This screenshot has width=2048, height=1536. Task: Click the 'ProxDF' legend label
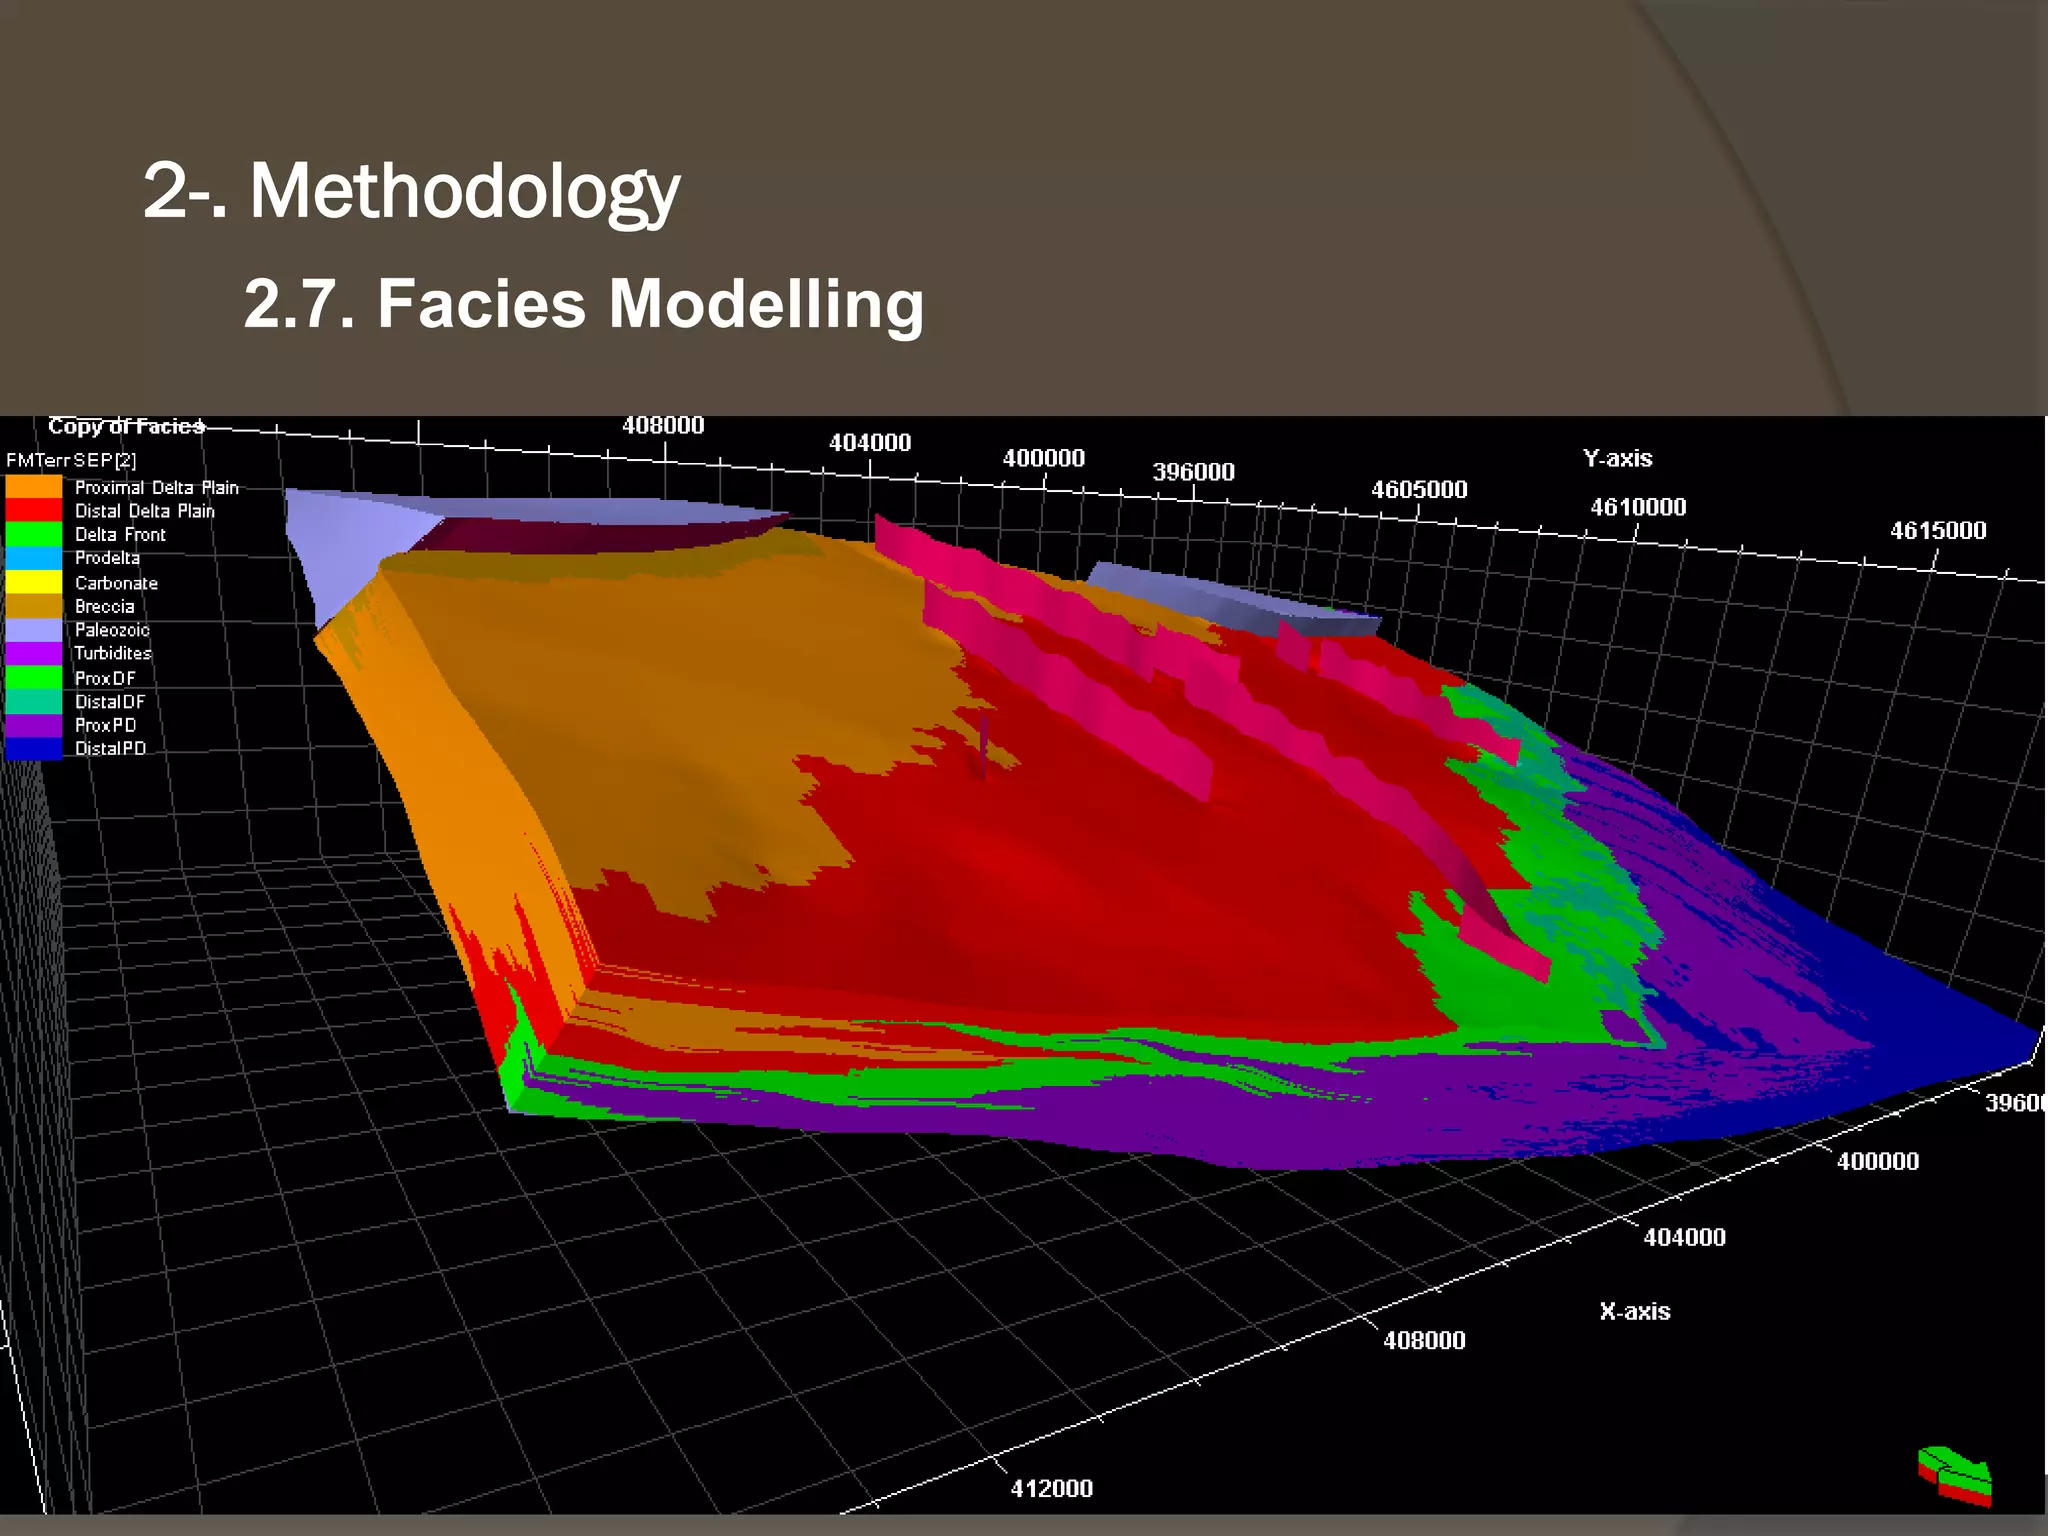(105, 678)
